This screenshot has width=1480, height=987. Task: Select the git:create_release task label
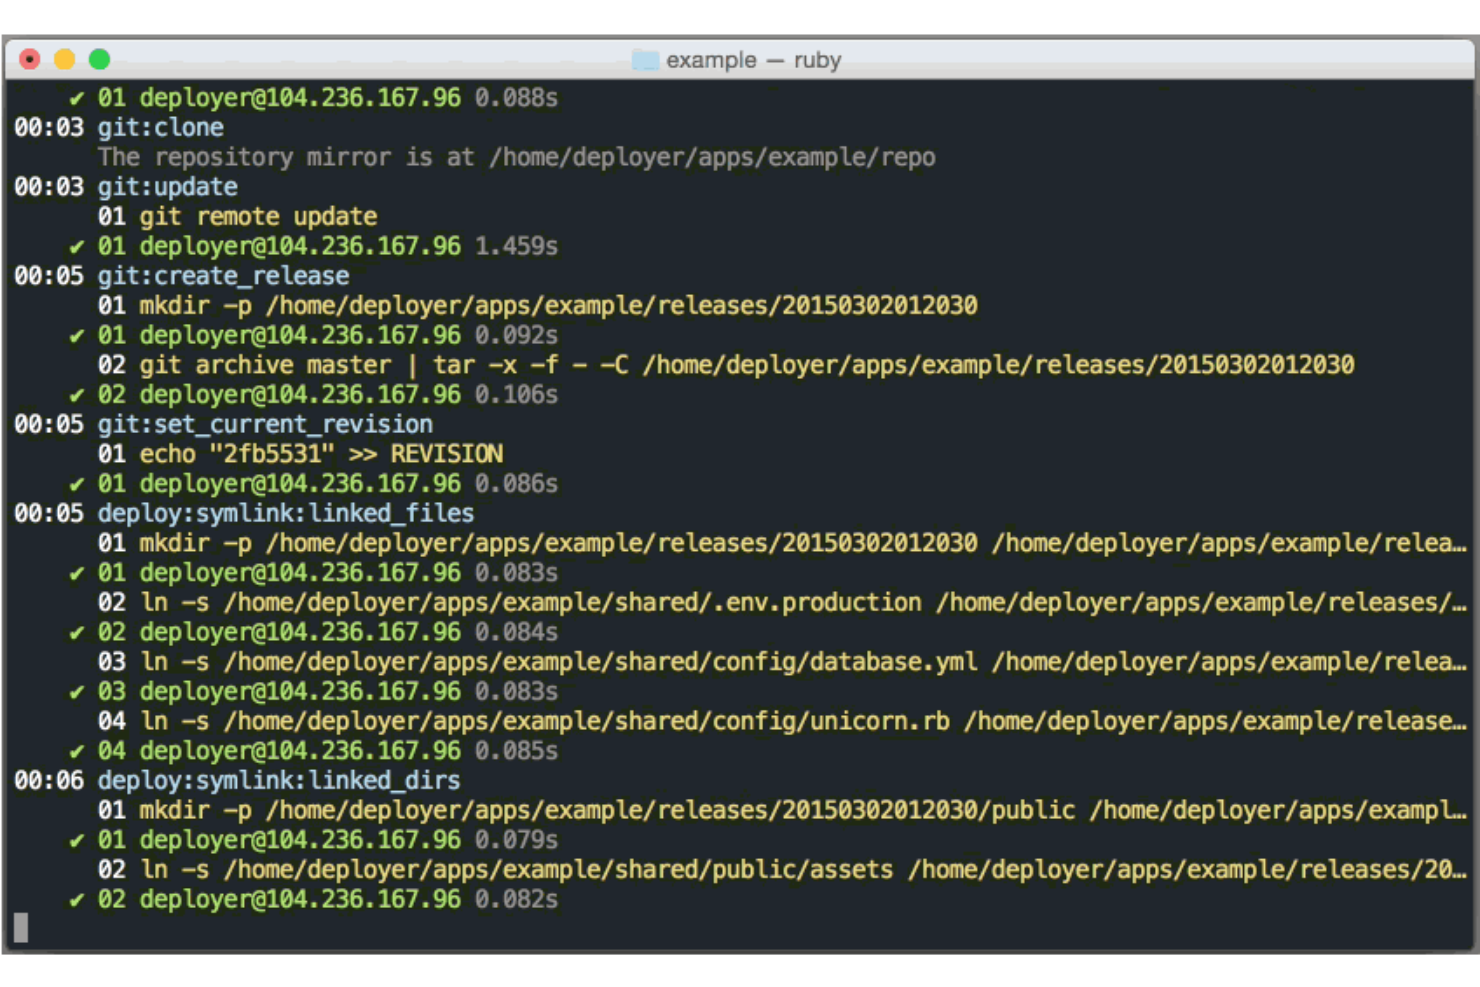222,276
